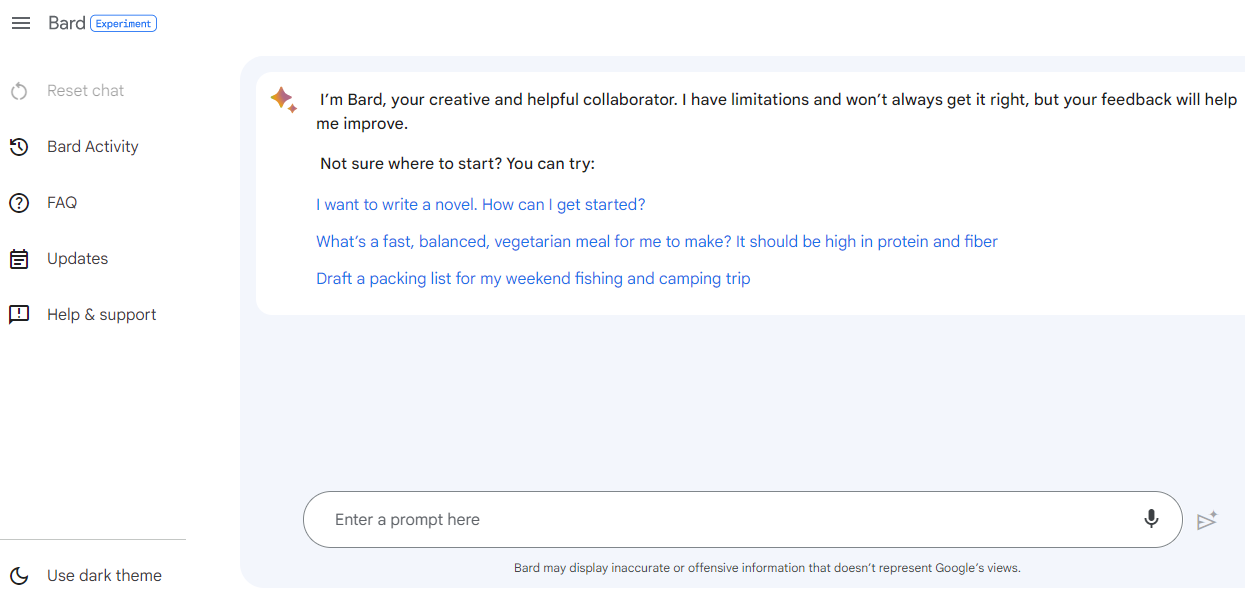Click the Bard sparkle avatar icon
This screenshot has width=1245, height=599.
click(283, 99)
